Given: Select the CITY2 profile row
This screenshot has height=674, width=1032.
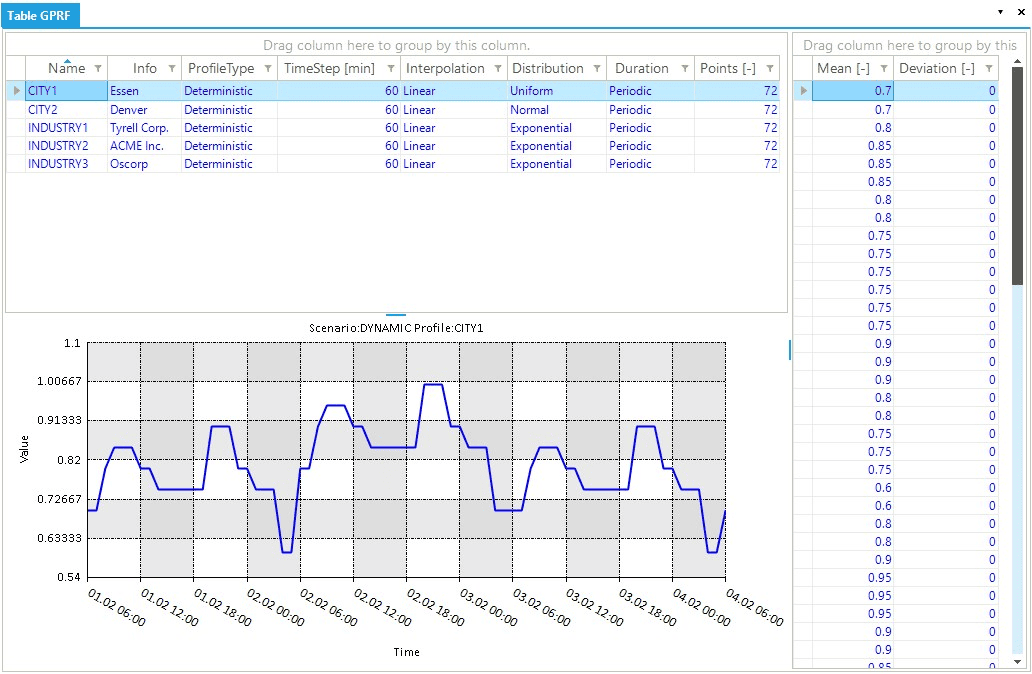Looking at the screenshot, I should click(x=43, y=110).
